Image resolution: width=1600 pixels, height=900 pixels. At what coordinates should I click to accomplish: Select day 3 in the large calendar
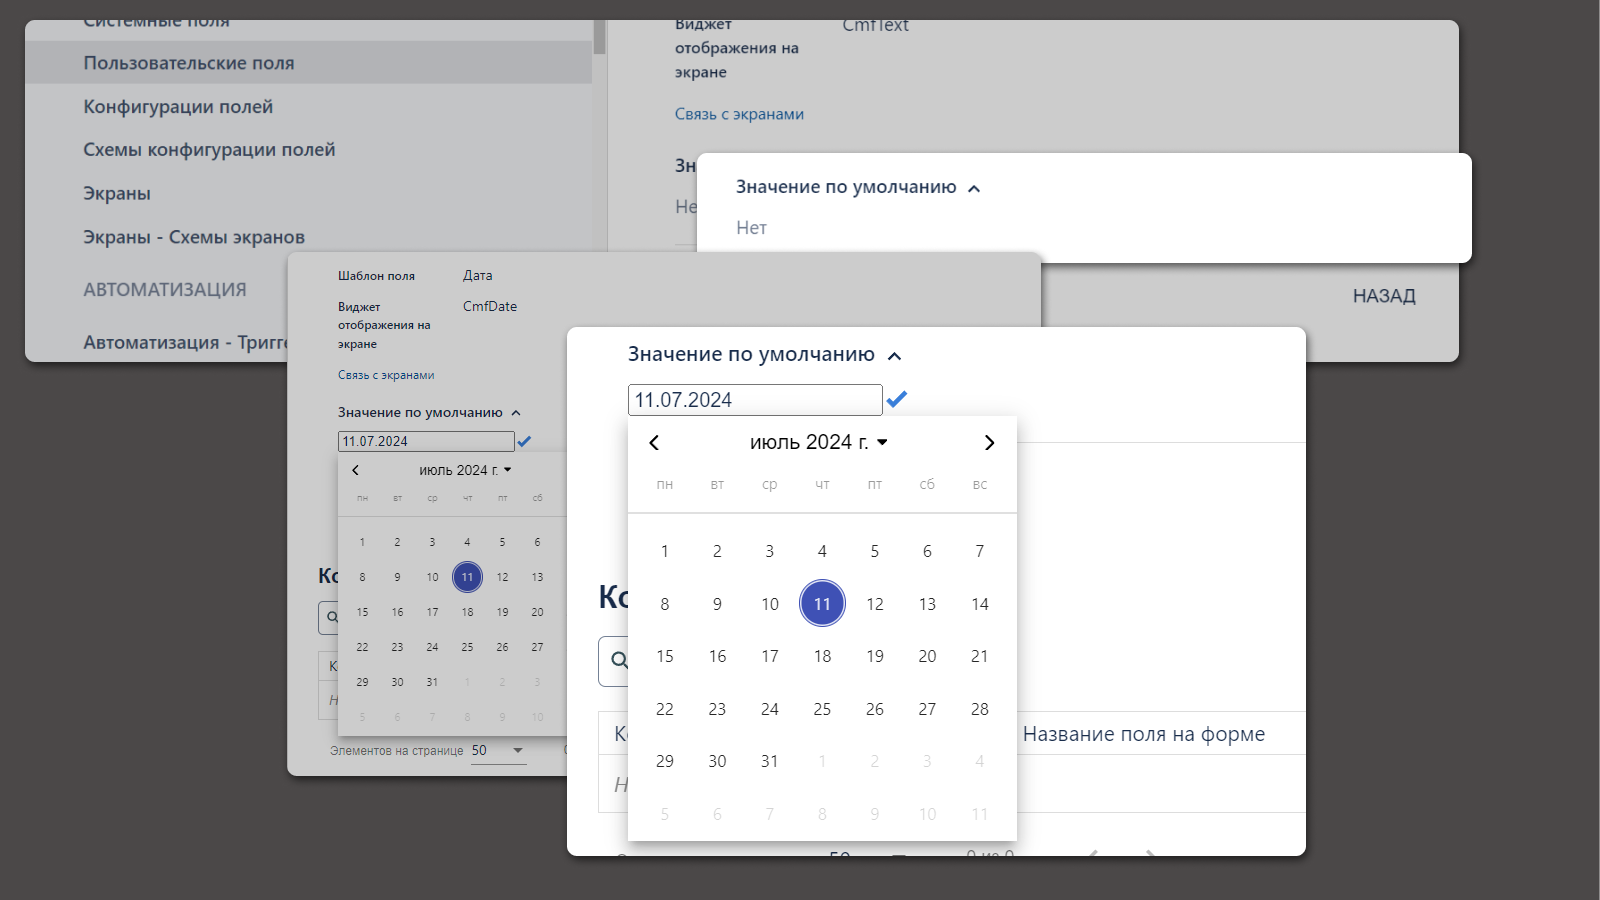(x=770, y=551)
